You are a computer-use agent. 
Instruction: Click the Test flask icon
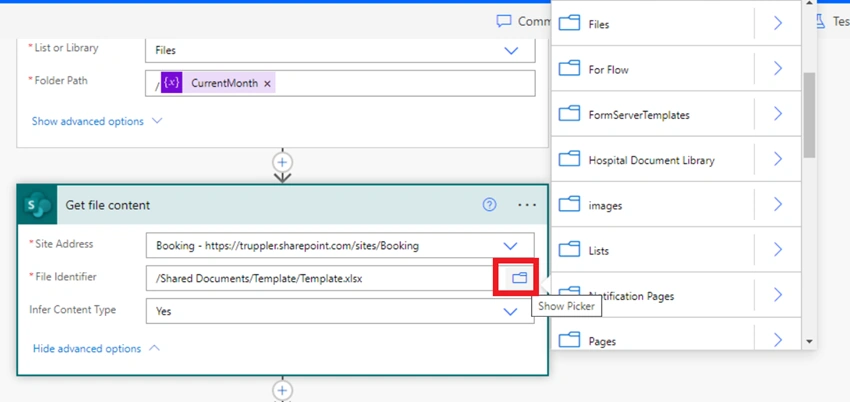[x=822, y=21]
